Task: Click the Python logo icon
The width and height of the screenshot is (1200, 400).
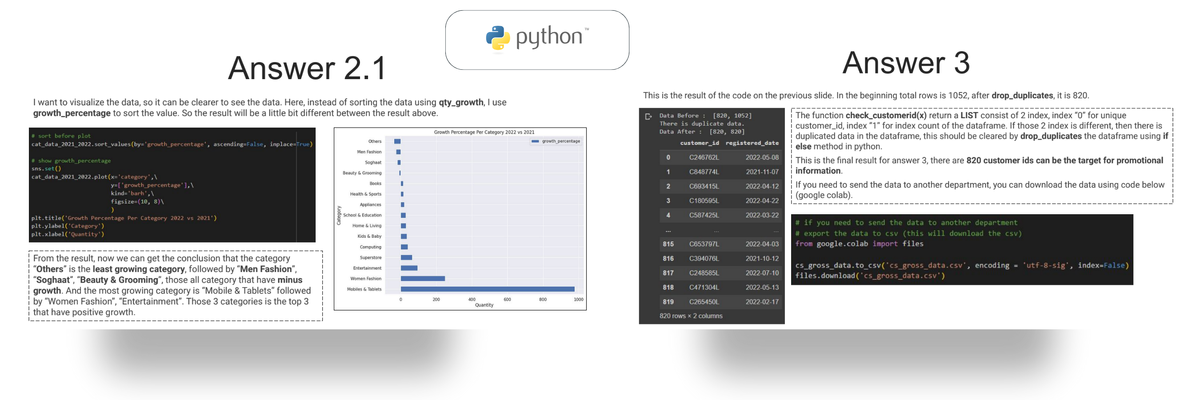Action: pyautogui.click(x=497, y=37)
